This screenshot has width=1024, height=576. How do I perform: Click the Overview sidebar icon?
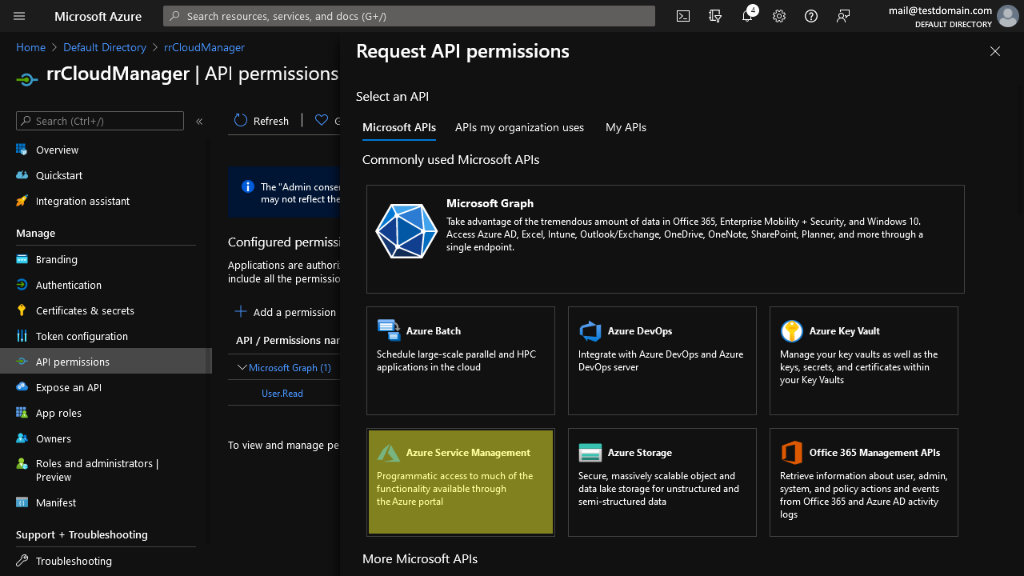click(22, 150)
